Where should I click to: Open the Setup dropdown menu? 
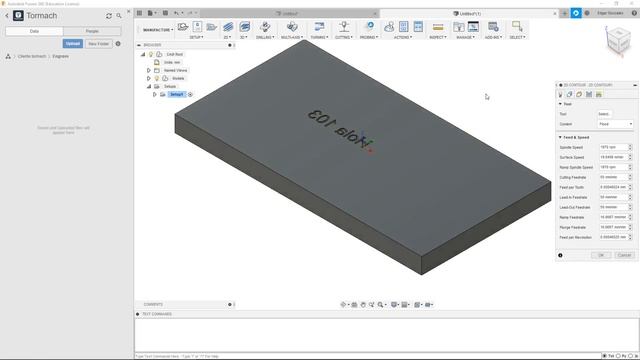pos(196,37)
